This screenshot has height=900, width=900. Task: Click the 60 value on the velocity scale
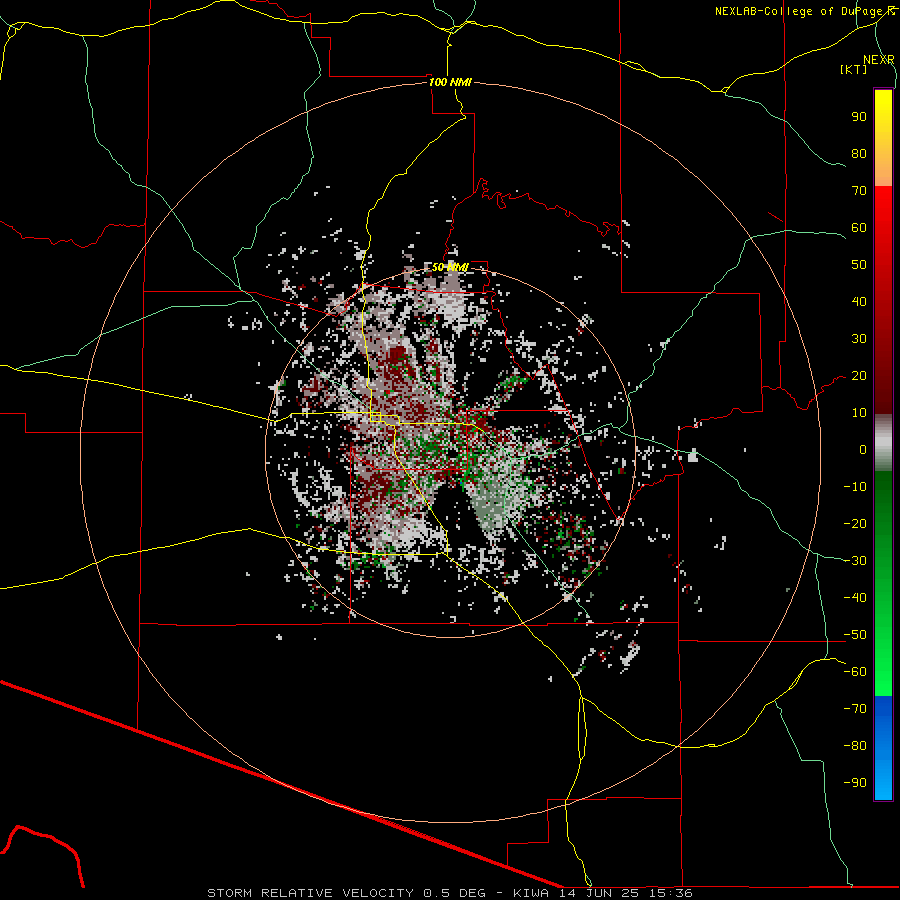[859, 228]
